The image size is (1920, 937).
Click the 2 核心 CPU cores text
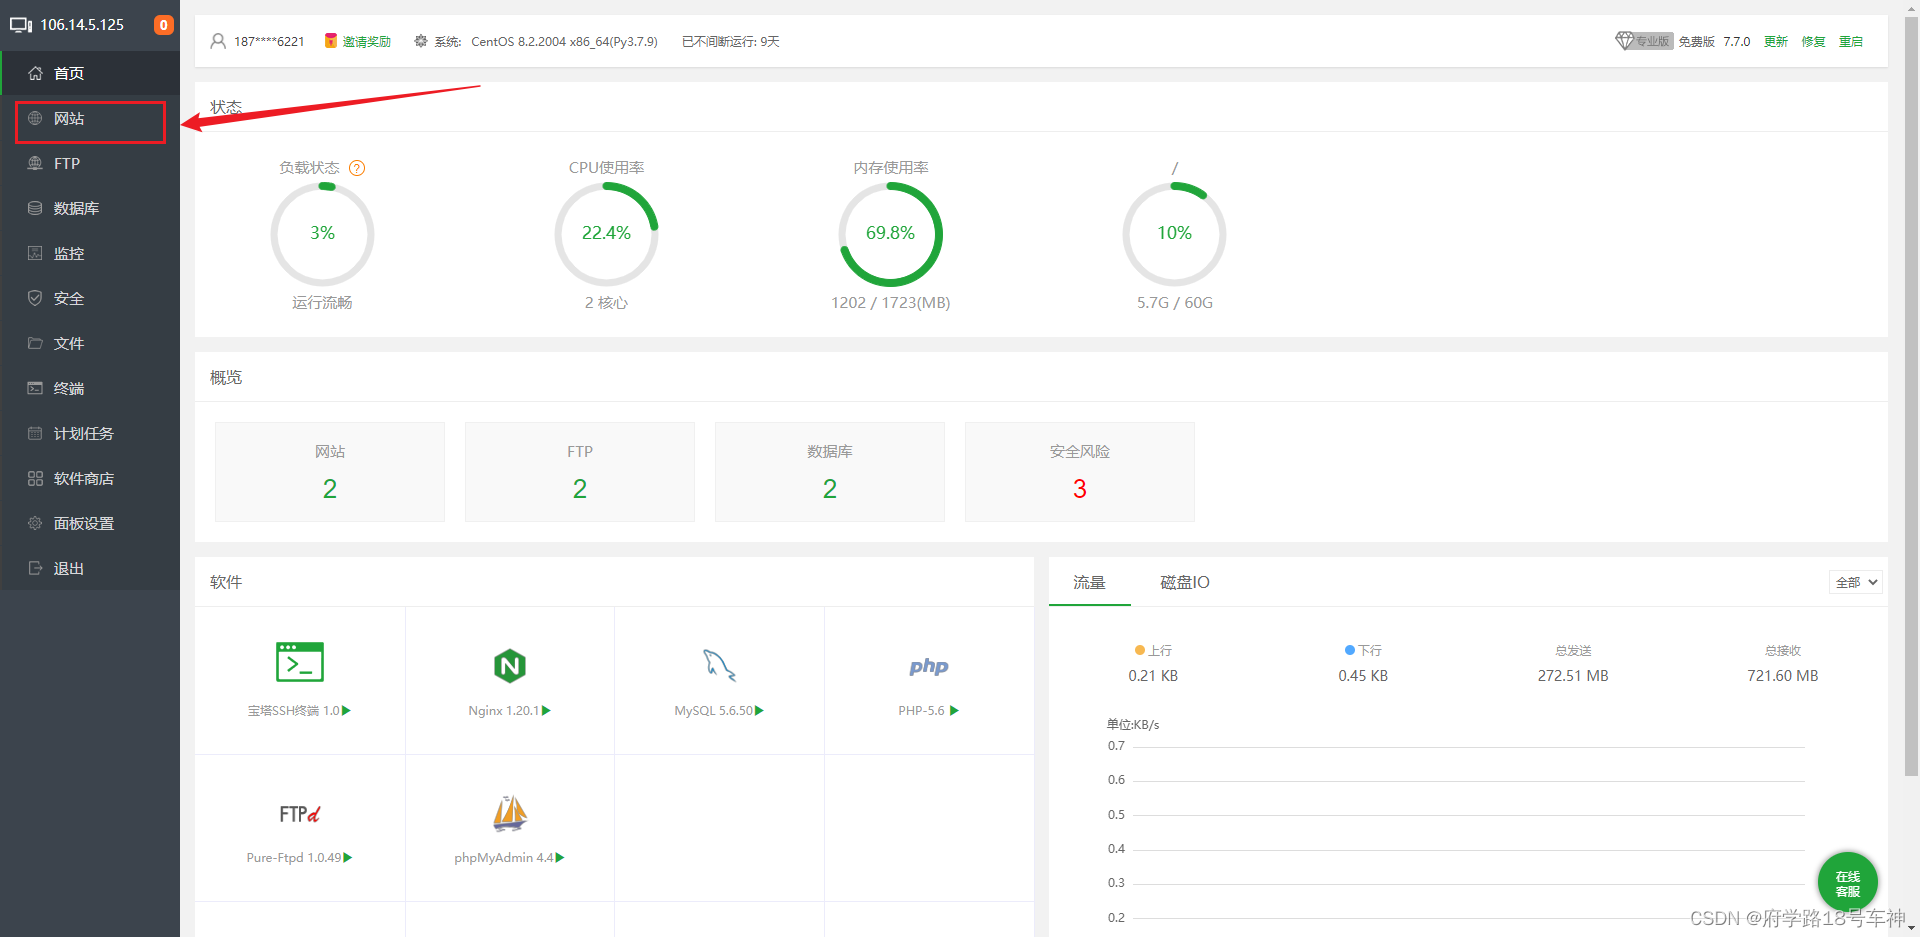click(606, 302)
